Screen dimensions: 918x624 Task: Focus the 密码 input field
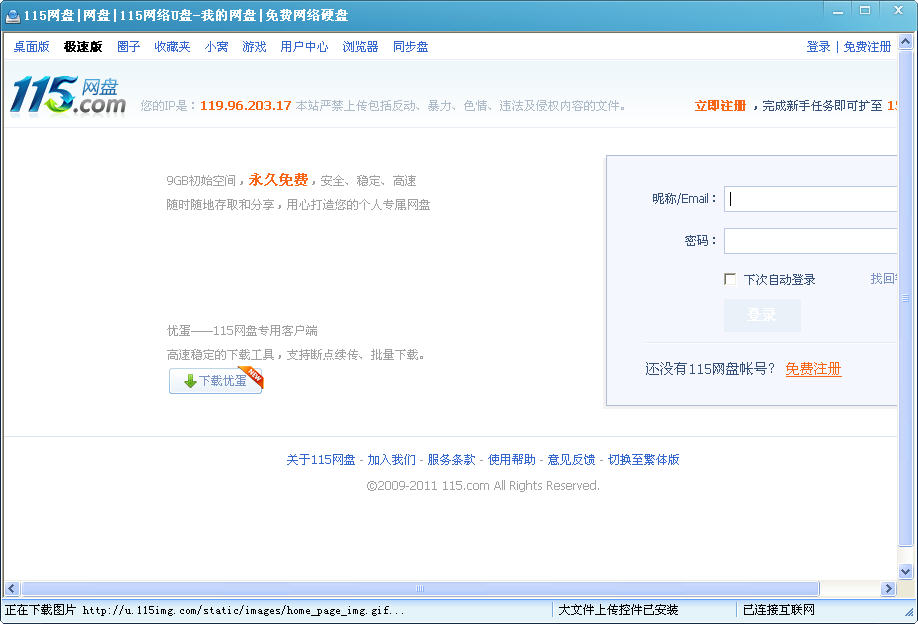click(x=811, y=241)
